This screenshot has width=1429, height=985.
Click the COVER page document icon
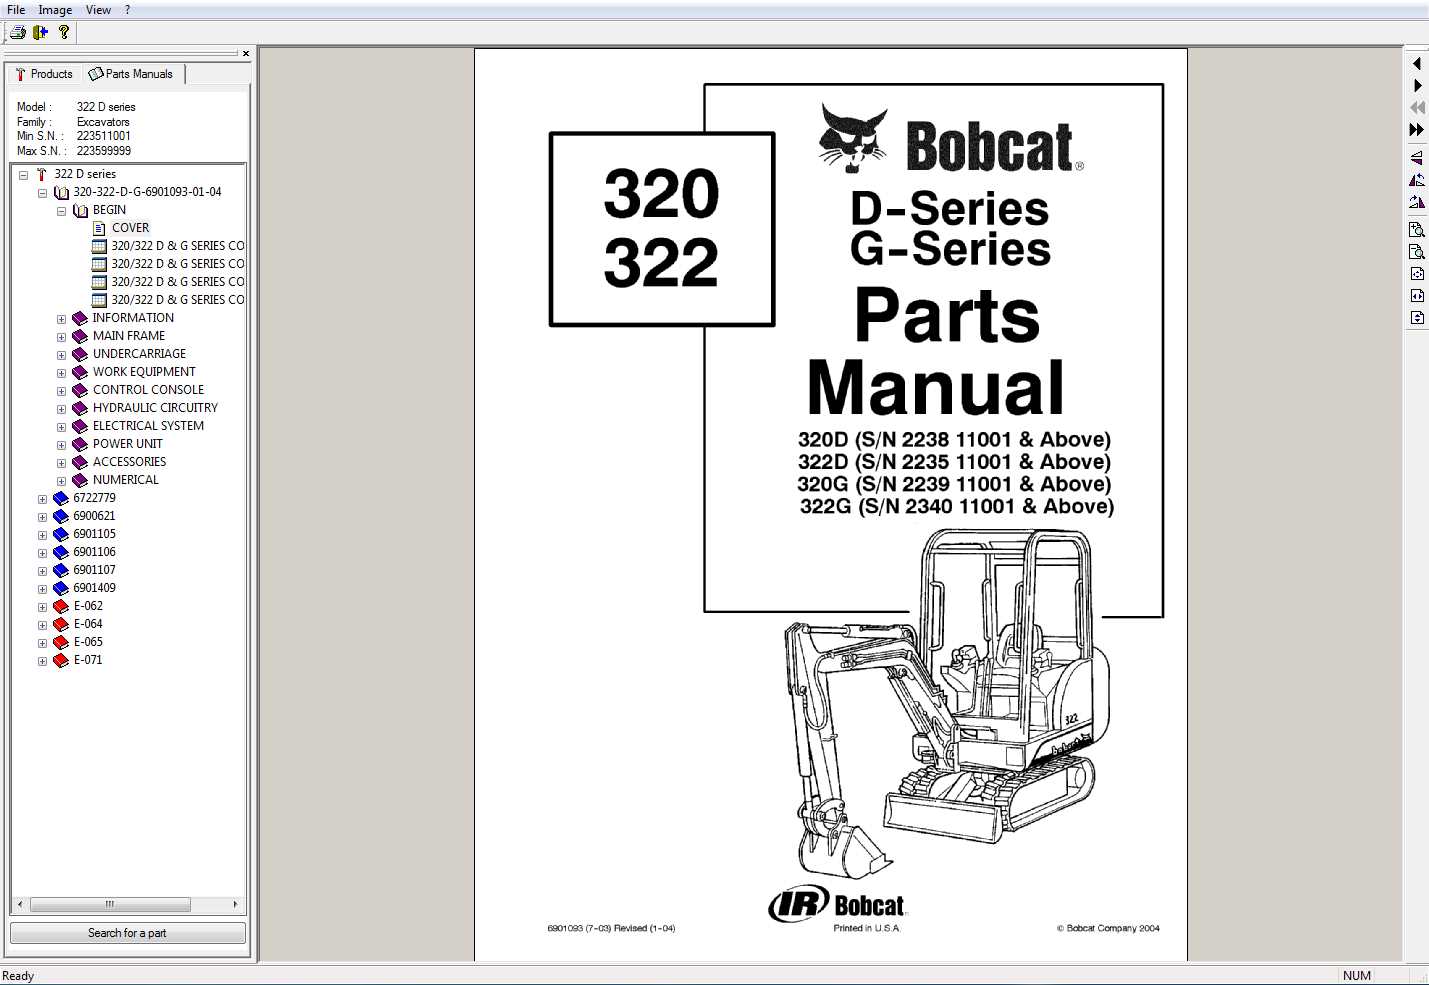(x=99, y=228)
